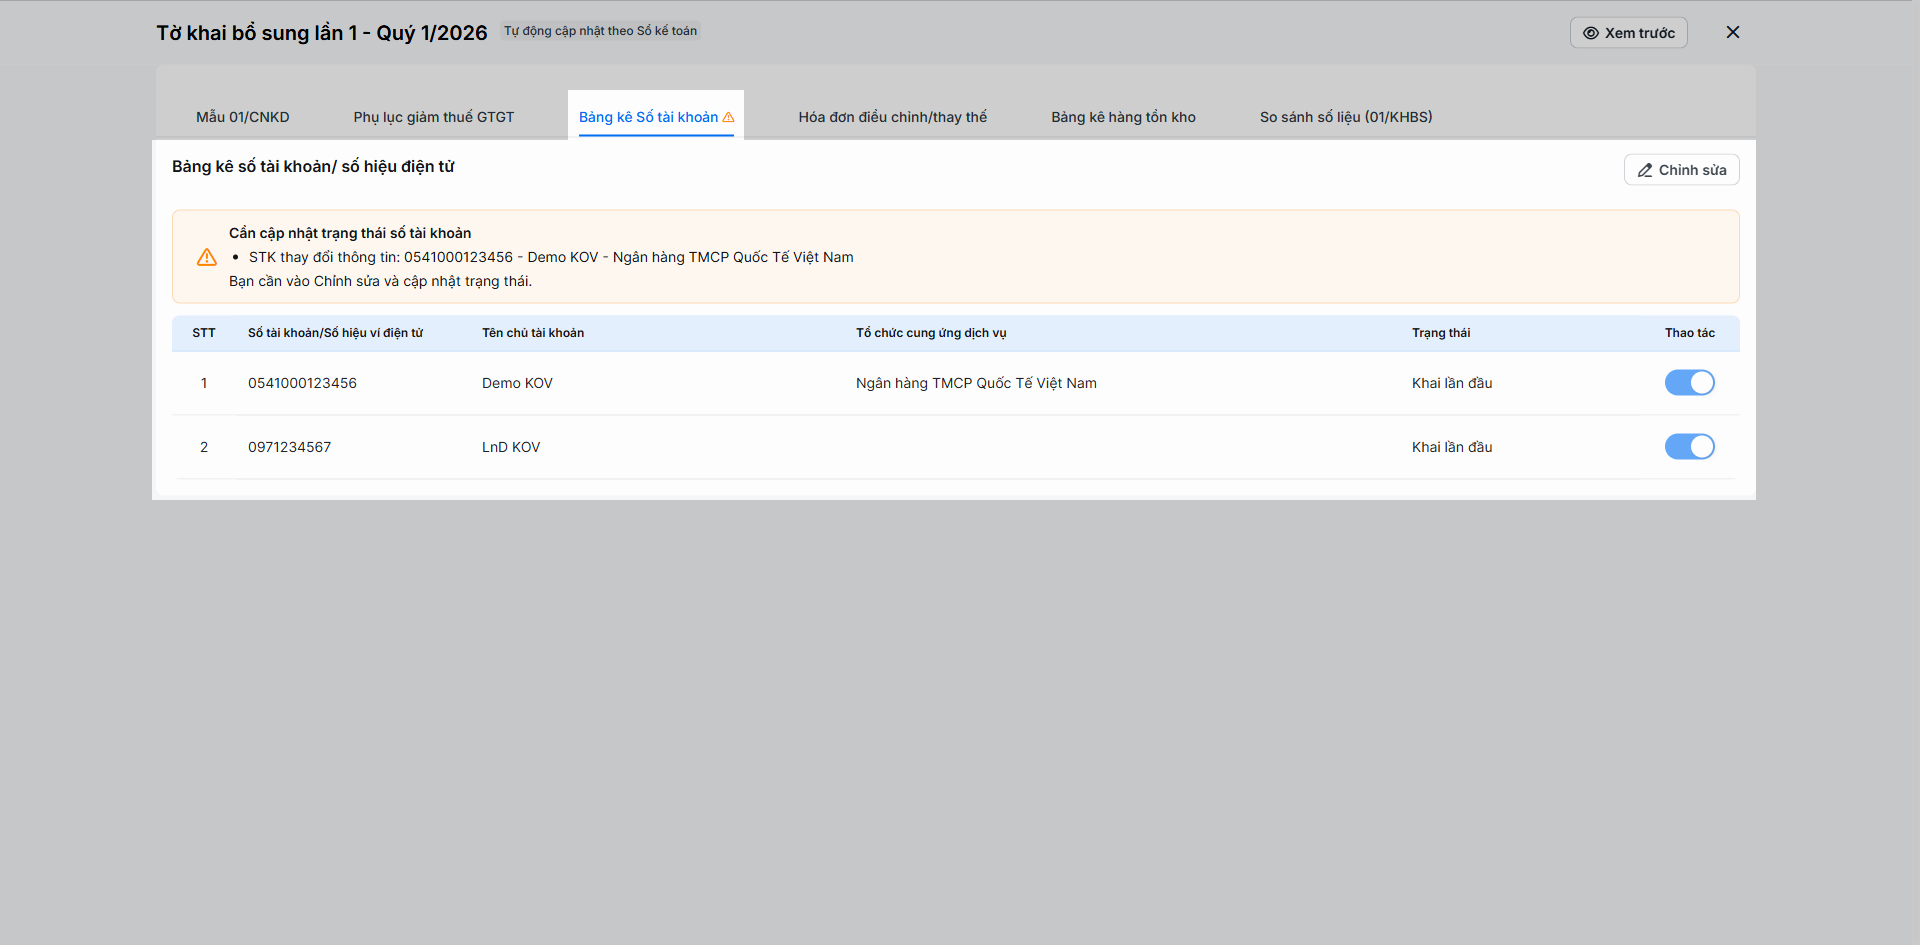Viewport: 1920px width, 945px height.
Task: Toggle switch for account 0541000123456
Action: point(1689,383)
